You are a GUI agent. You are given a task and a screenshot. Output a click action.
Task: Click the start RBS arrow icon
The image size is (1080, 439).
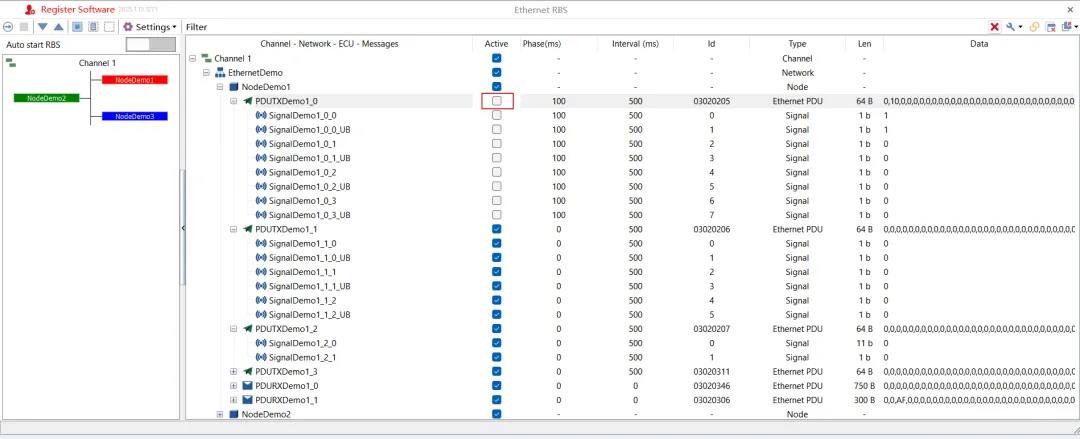point(8,27)
